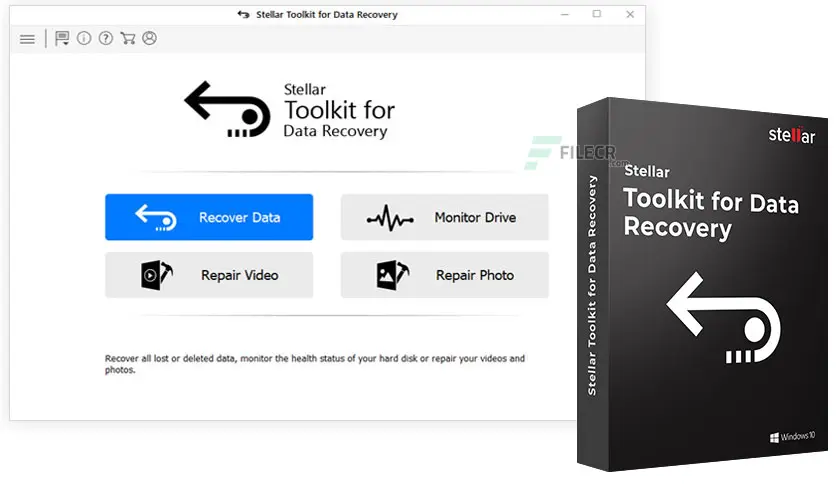Open the info (i) icon
This screenshot has width=836, height=484.
84,38
